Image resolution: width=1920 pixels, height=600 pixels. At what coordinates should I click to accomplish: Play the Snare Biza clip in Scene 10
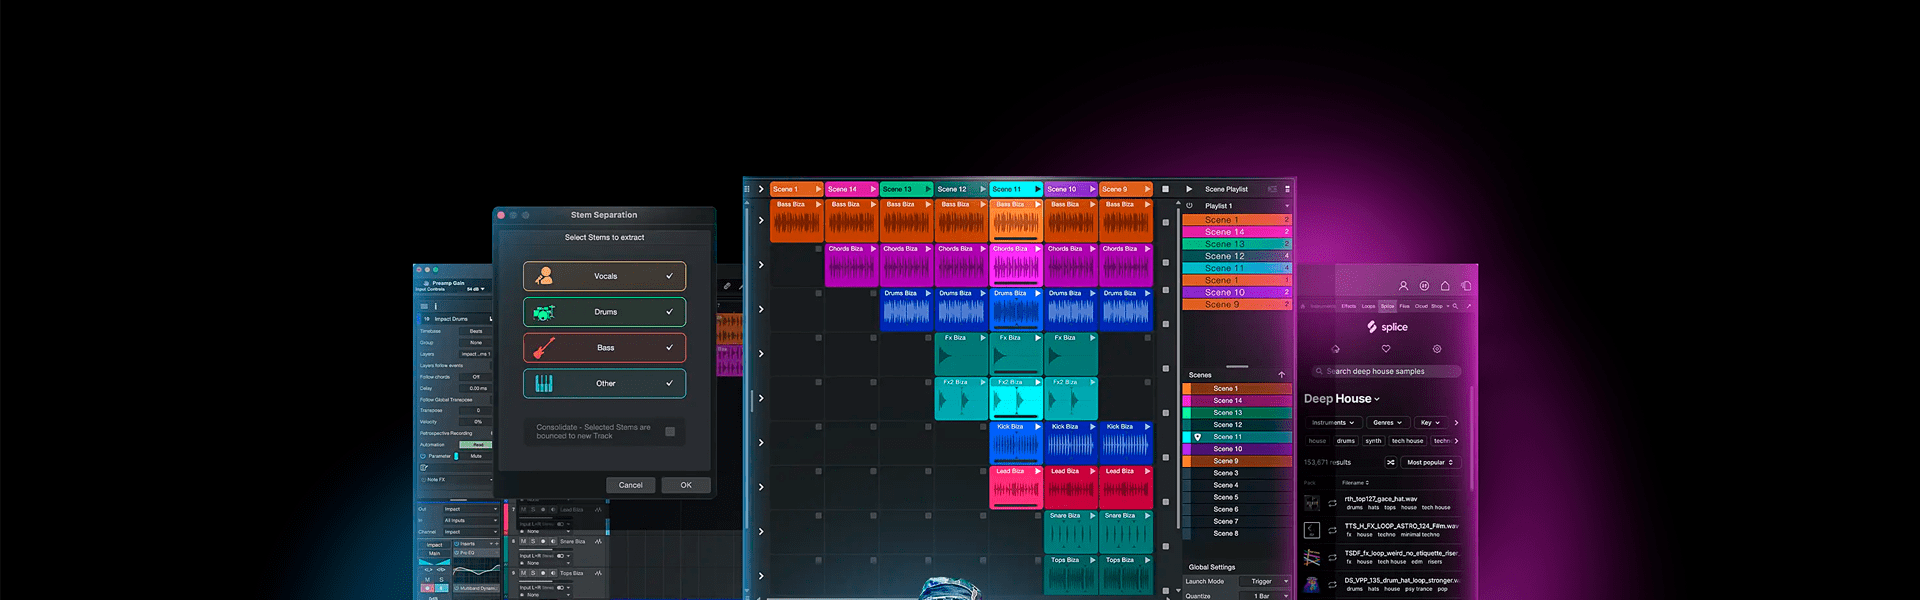(x=1092, y=516)
